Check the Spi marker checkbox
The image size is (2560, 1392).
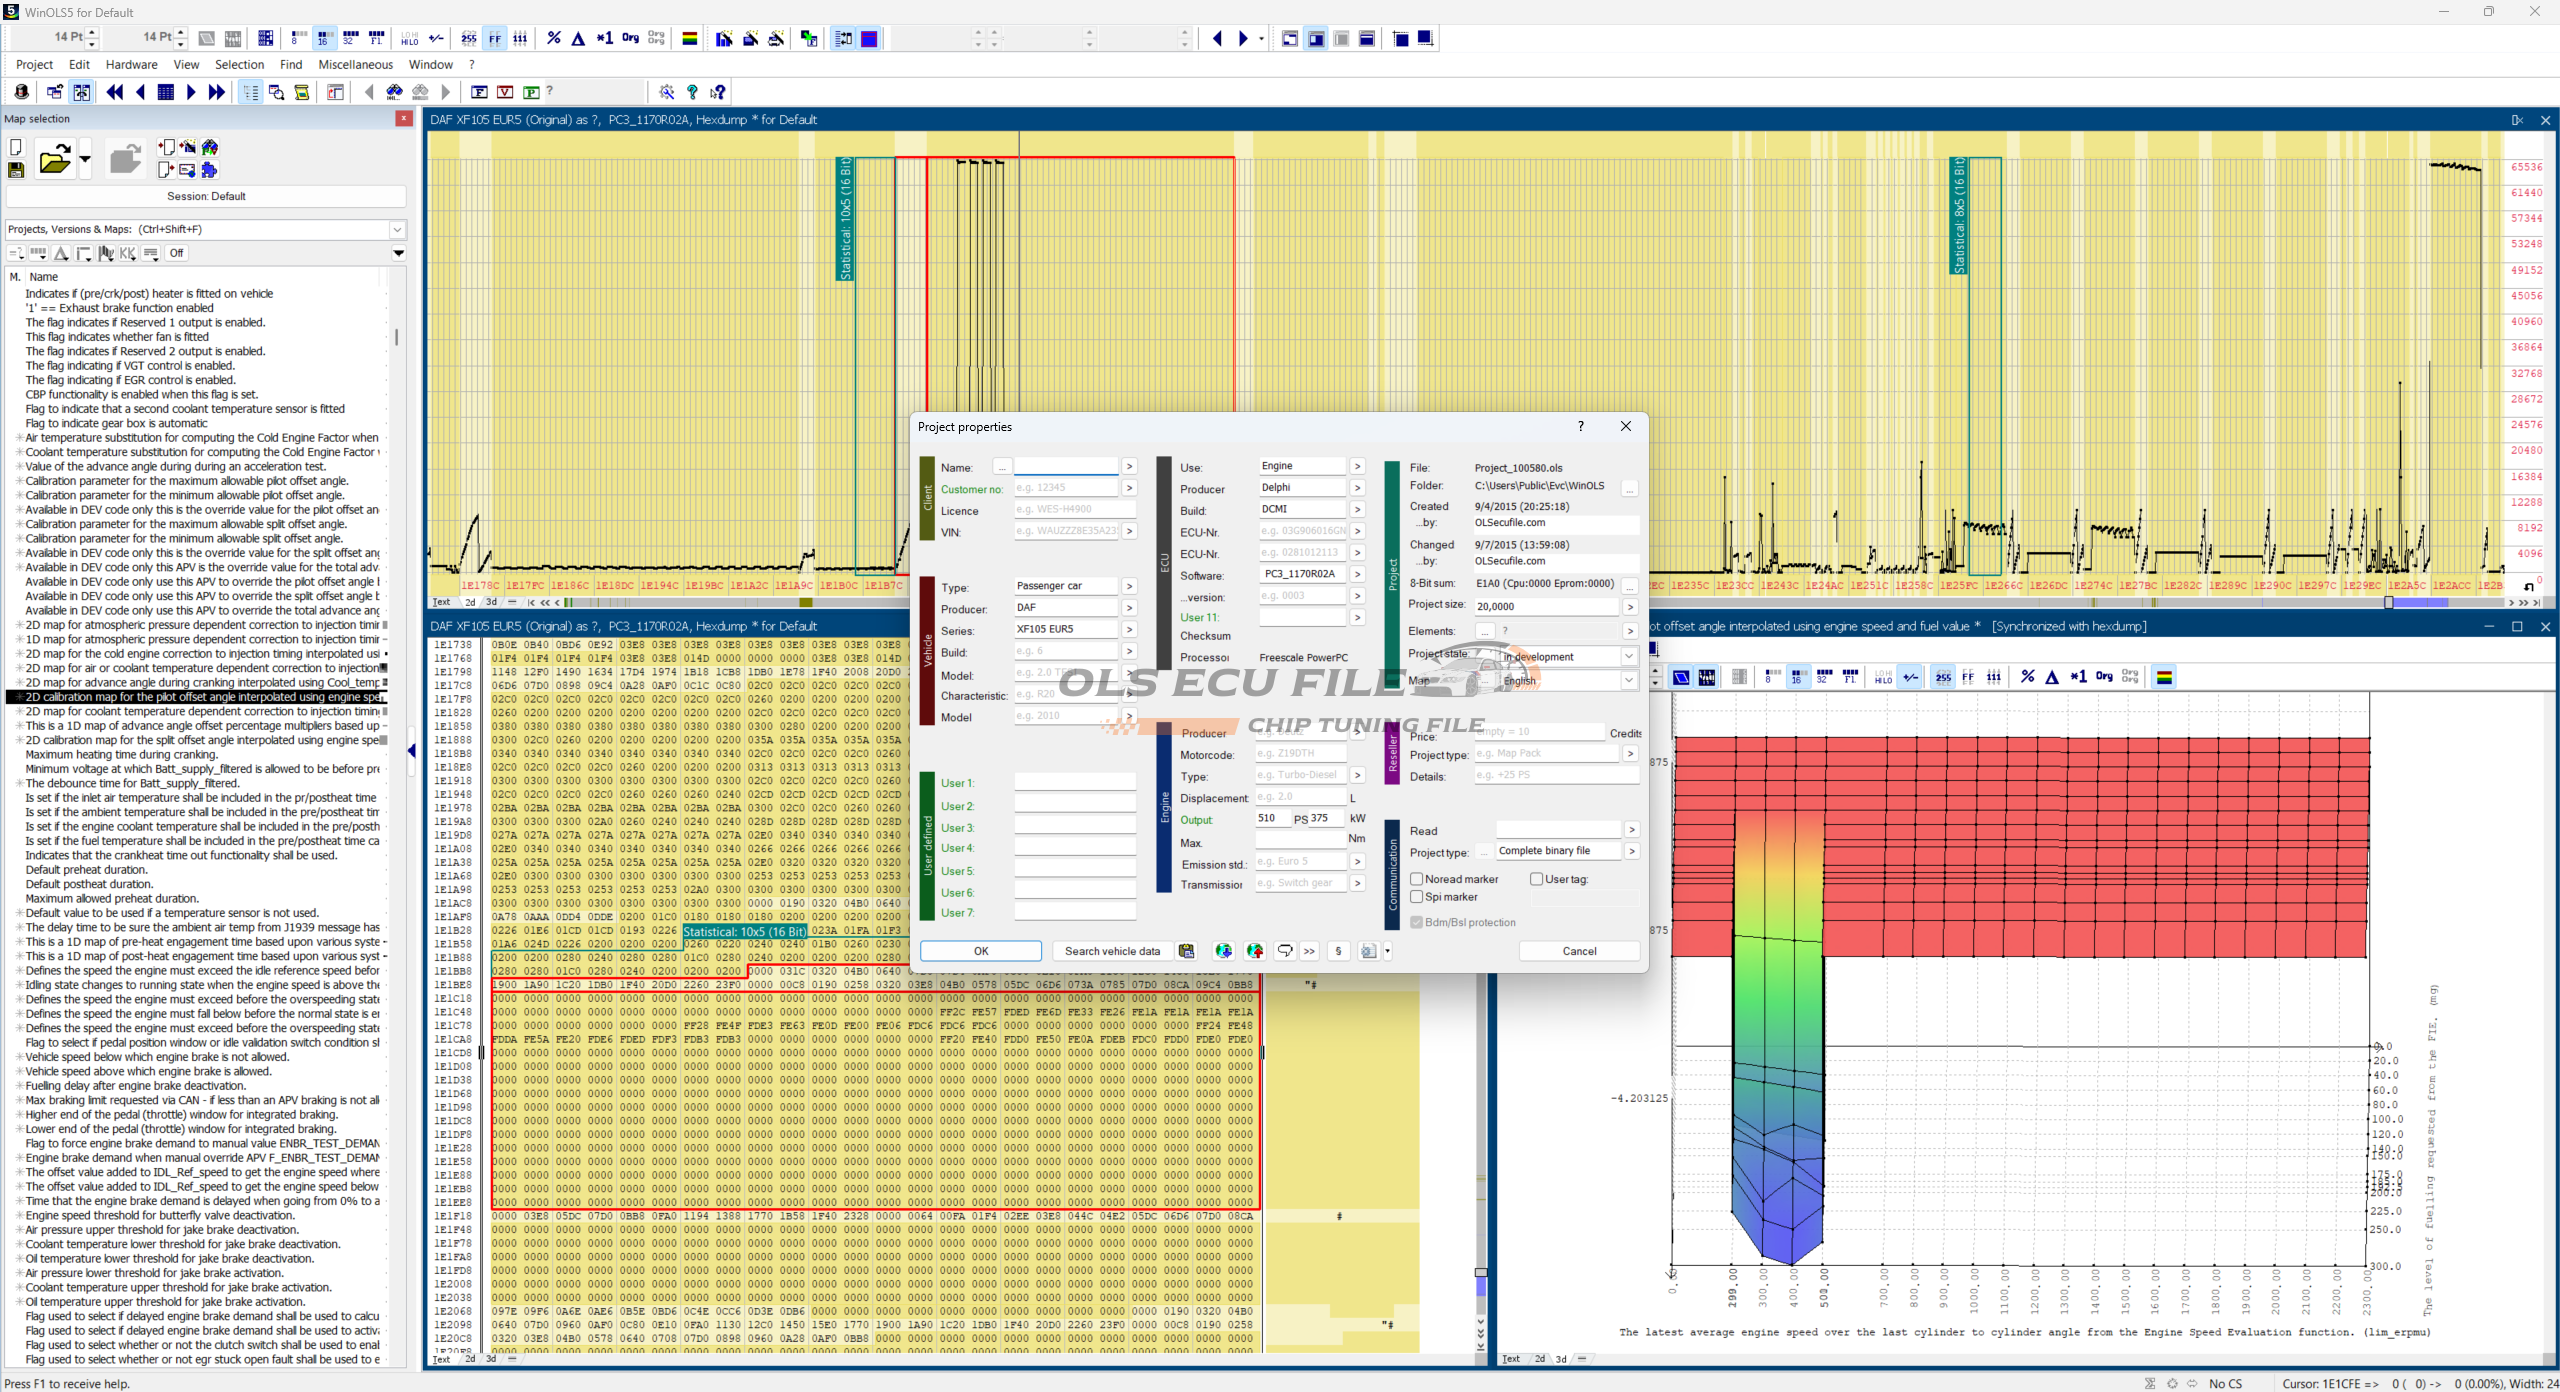1417,897
